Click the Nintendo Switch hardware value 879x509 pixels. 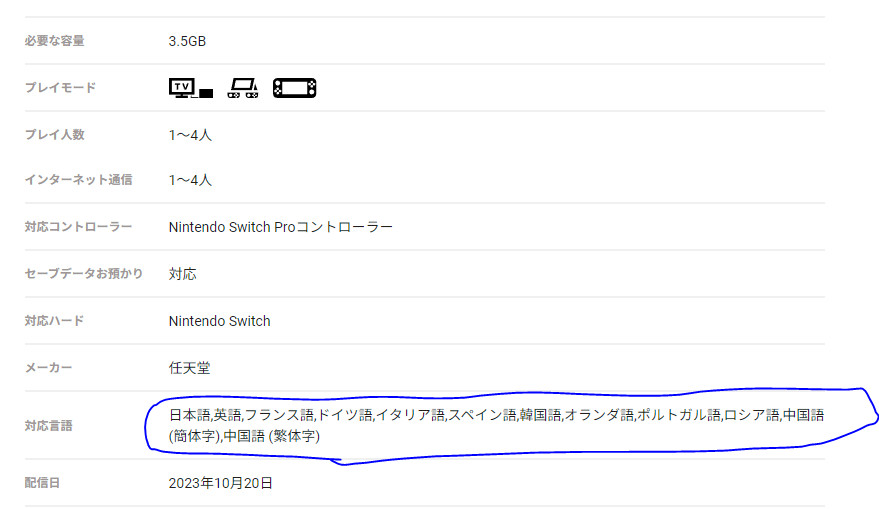click(x=220, y=321)
